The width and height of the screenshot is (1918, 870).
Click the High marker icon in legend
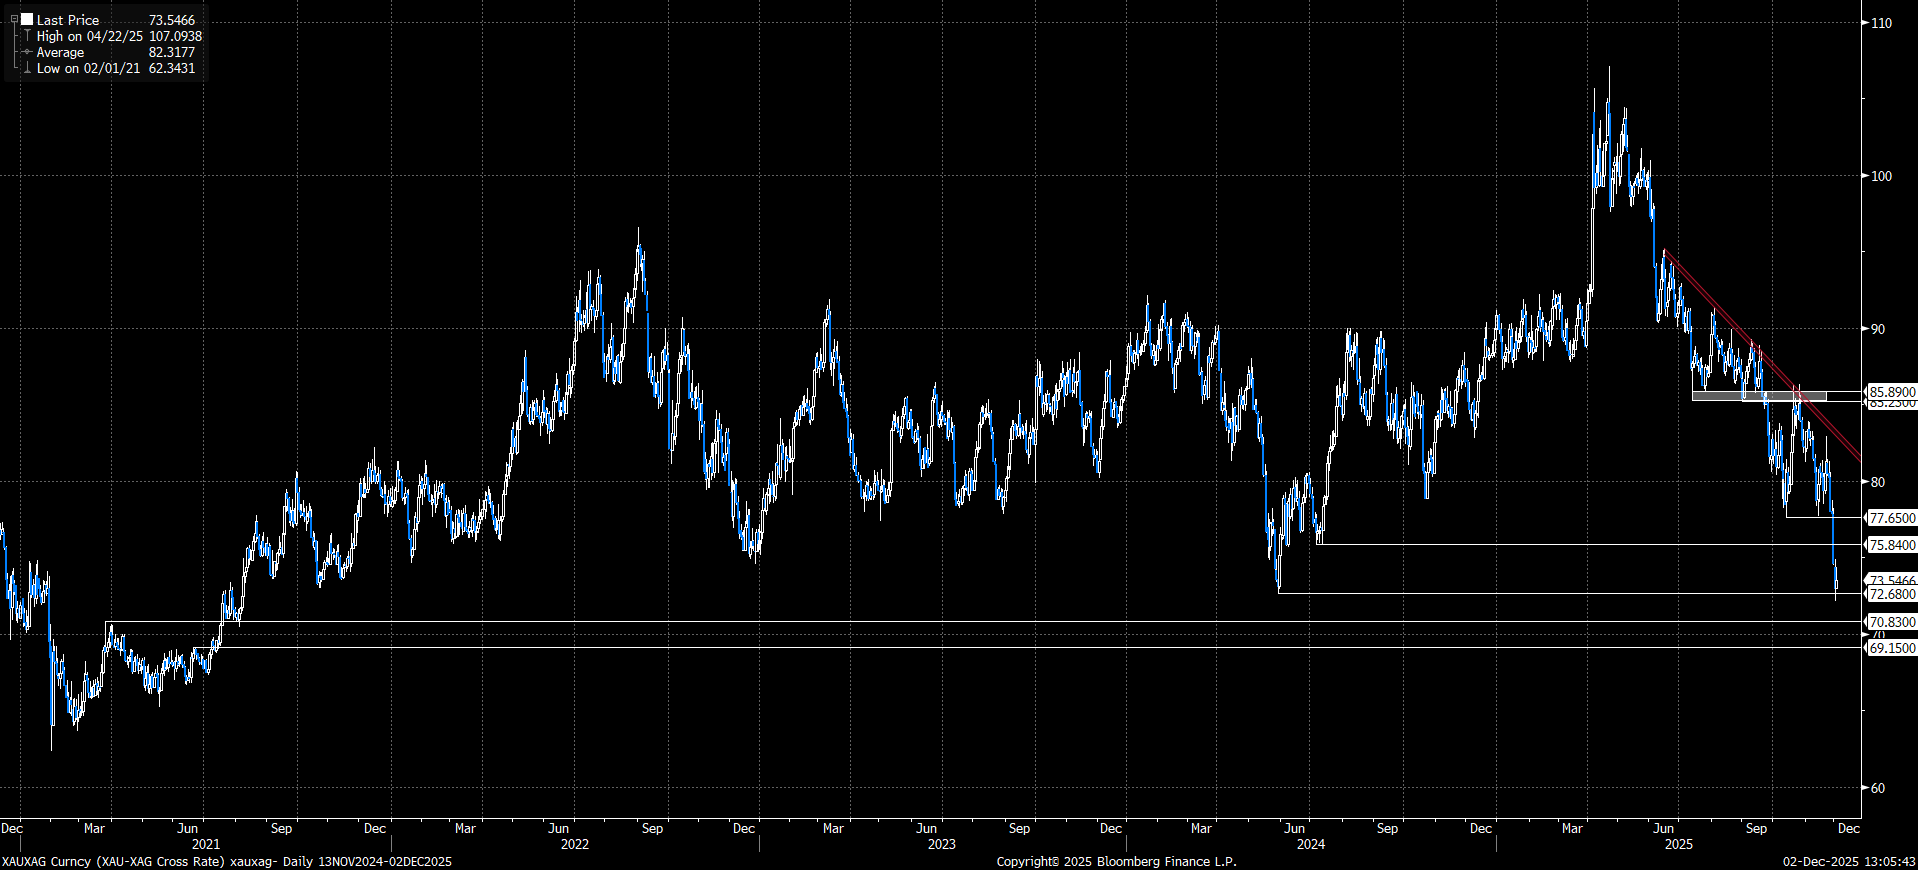27,36
